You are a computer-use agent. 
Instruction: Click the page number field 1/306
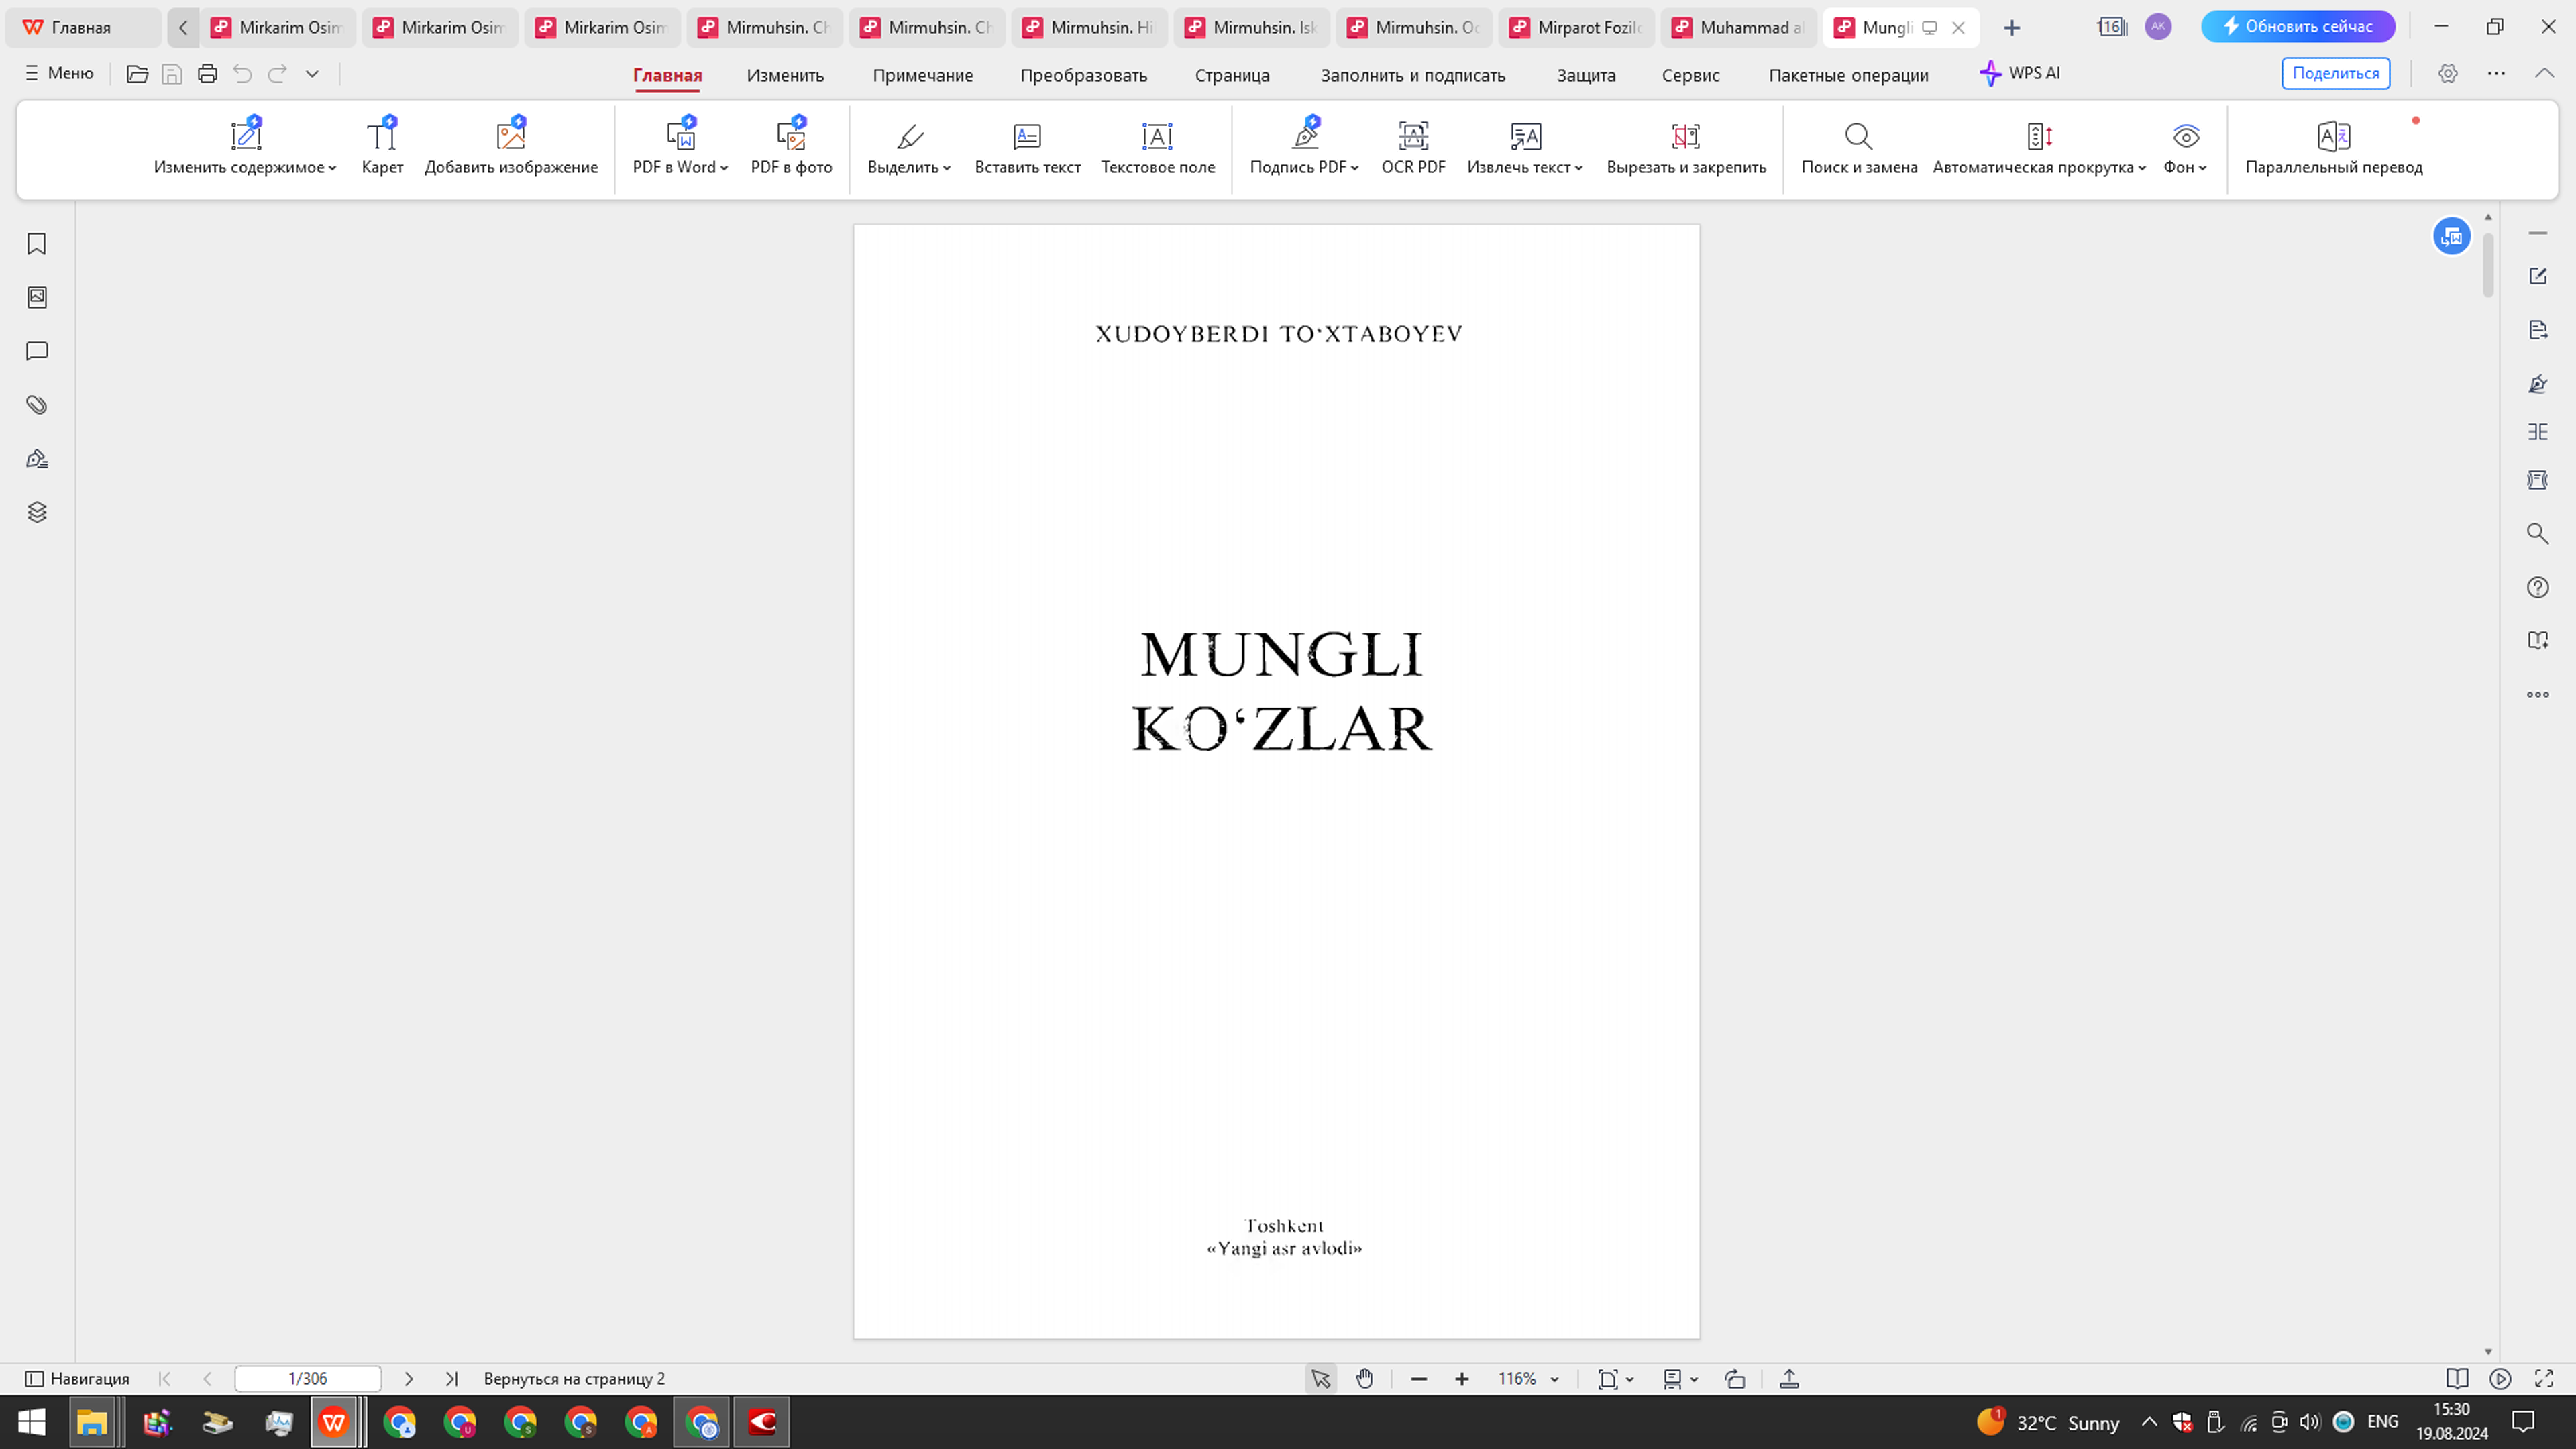(x=307, y=1378)
